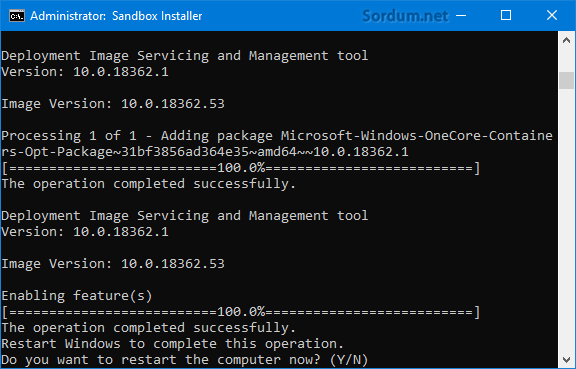This screenshot has width=576, height=369.
Task: Click the Enabling feature(s) line
Action: coord(77,296)
